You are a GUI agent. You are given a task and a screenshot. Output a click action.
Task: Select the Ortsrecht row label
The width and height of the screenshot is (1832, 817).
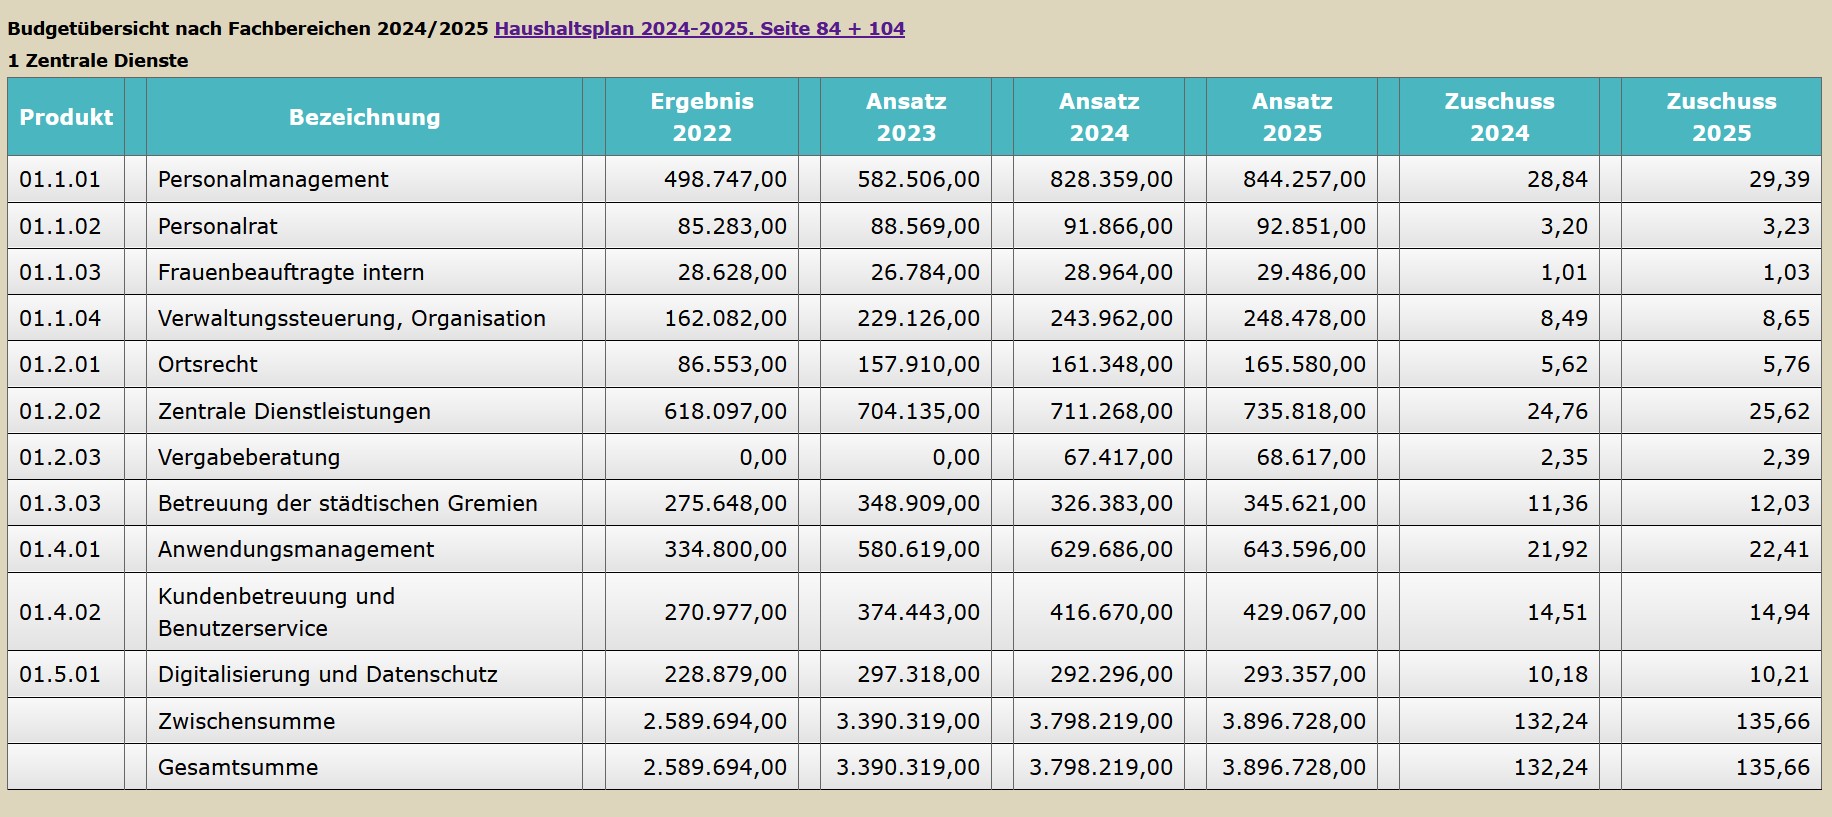(x=208, y=364)
